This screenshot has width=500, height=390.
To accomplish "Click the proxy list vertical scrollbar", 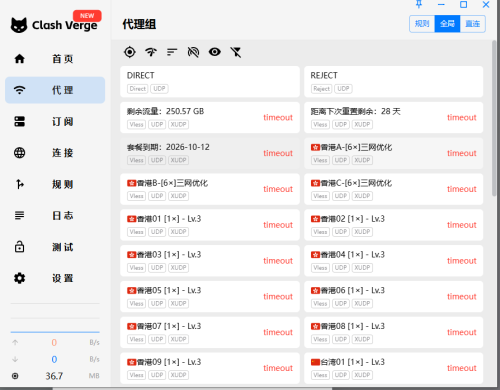I will [494, 118].
